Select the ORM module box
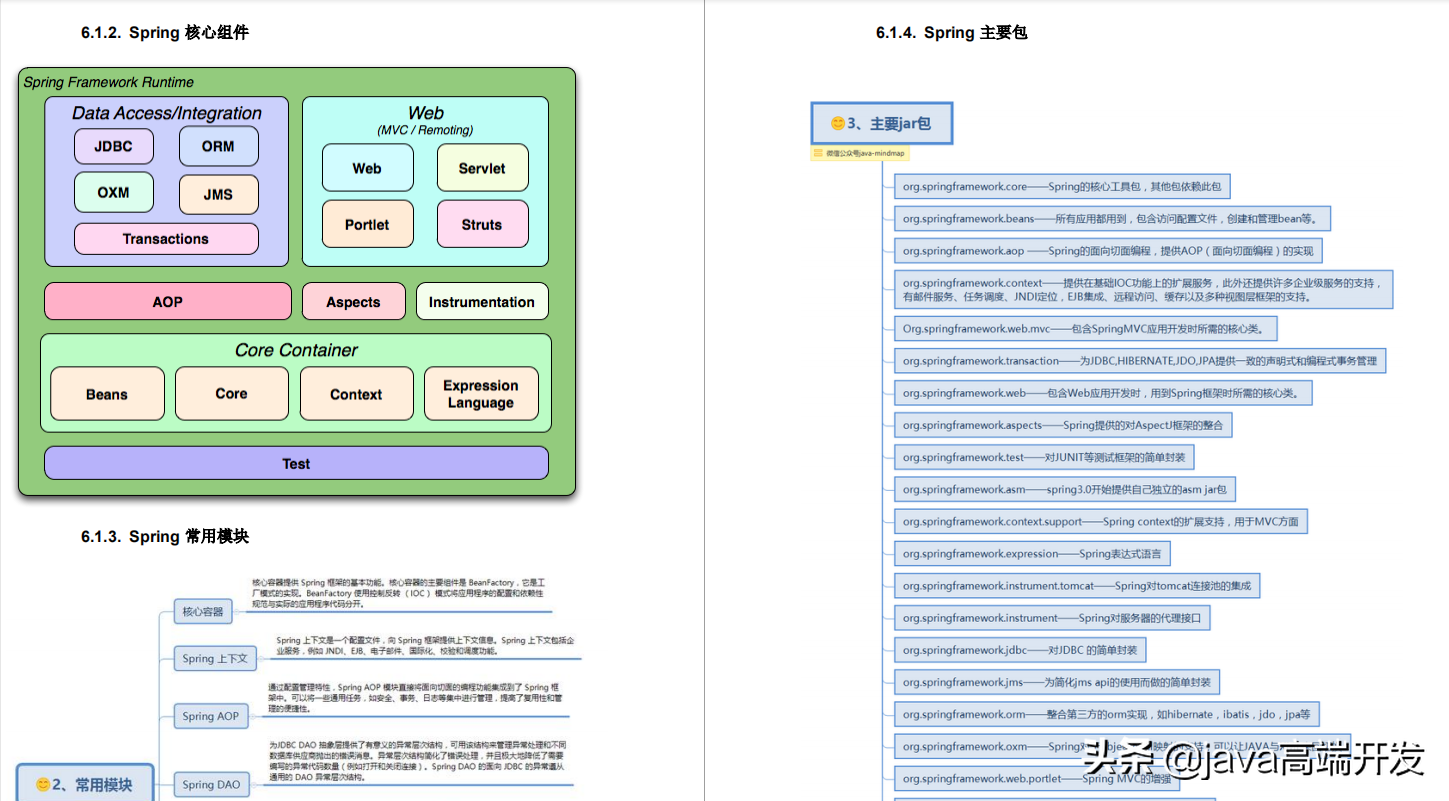This screenshot has height=801, width=1449. [x=218, y=146]
